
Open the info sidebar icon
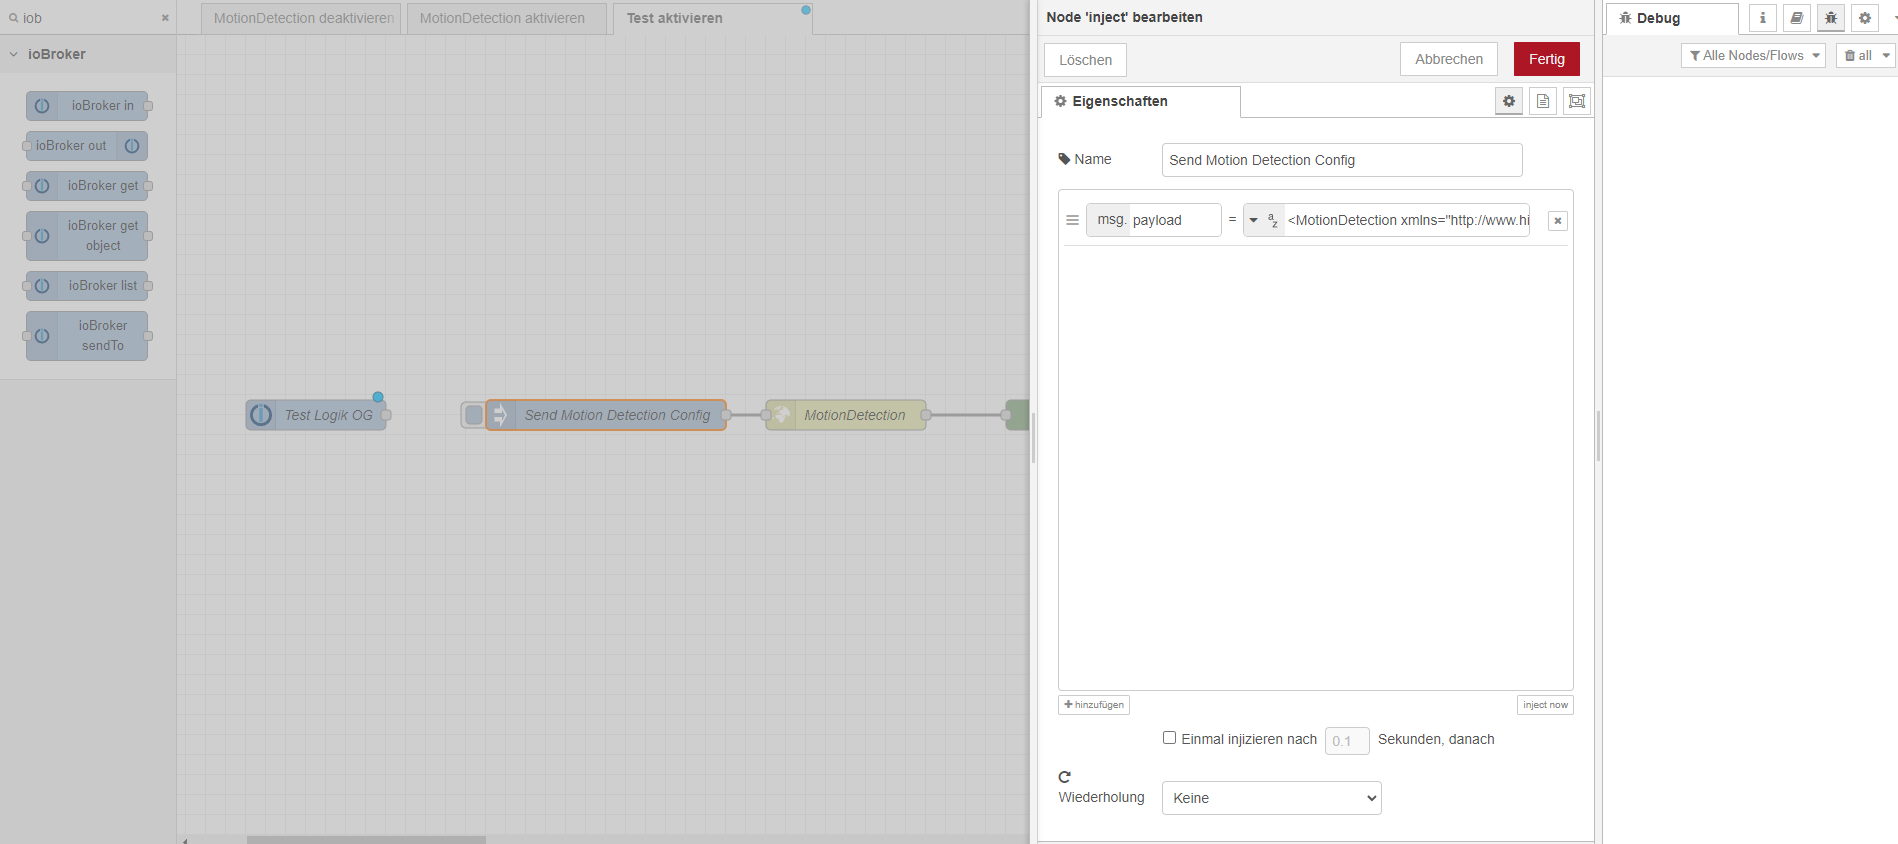(x=1763, y=18)
